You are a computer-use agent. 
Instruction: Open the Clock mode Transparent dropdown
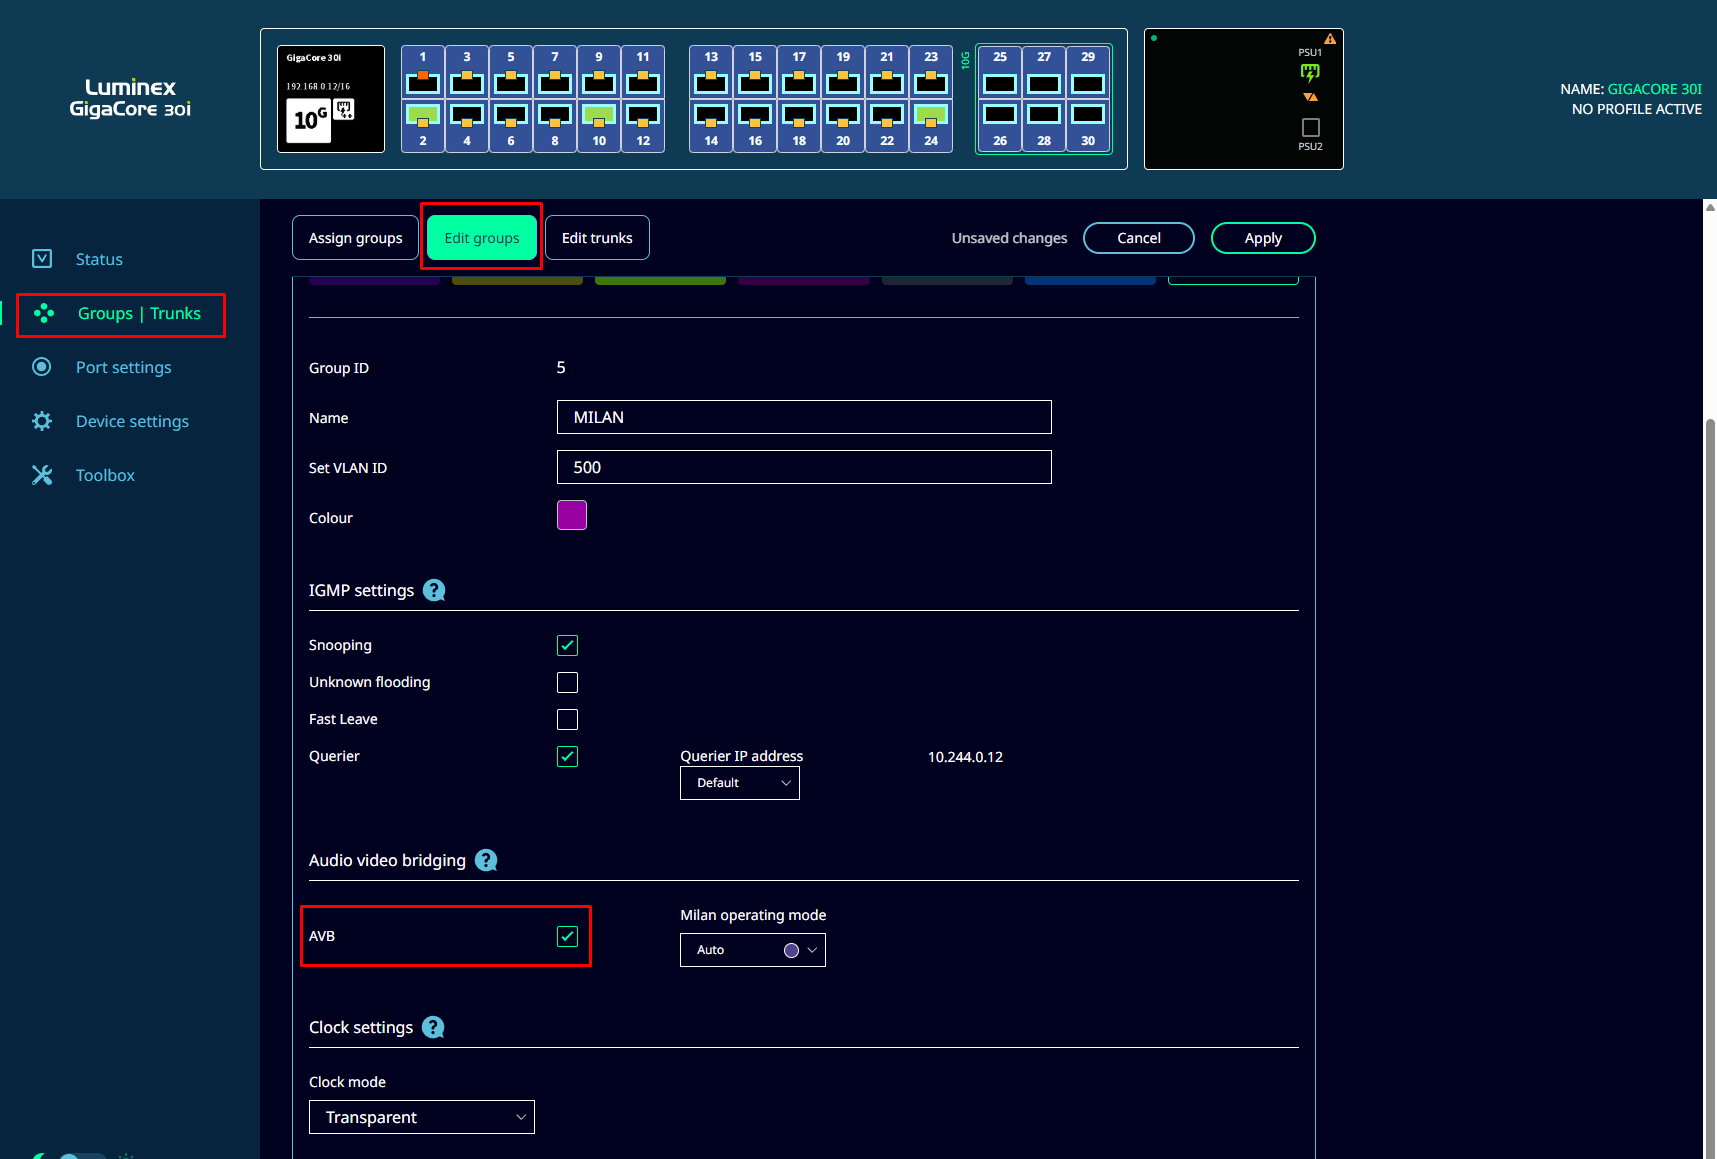(422, 1117)
